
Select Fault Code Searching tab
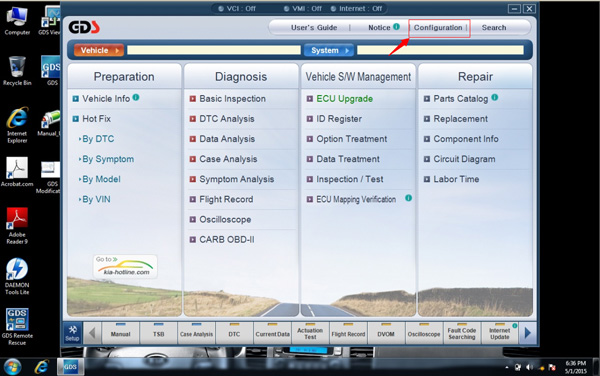click(x=462, y=334)
